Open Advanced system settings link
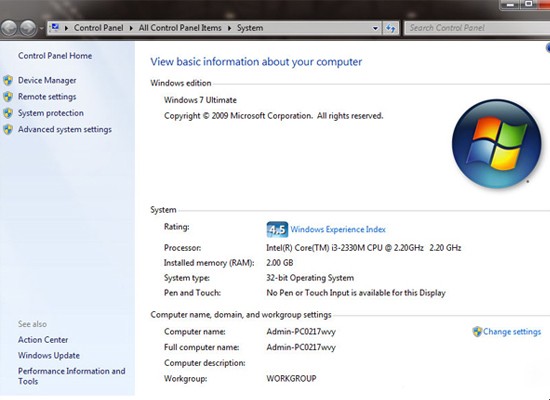This screenshot has height=400, width=550. pos(65,129)
